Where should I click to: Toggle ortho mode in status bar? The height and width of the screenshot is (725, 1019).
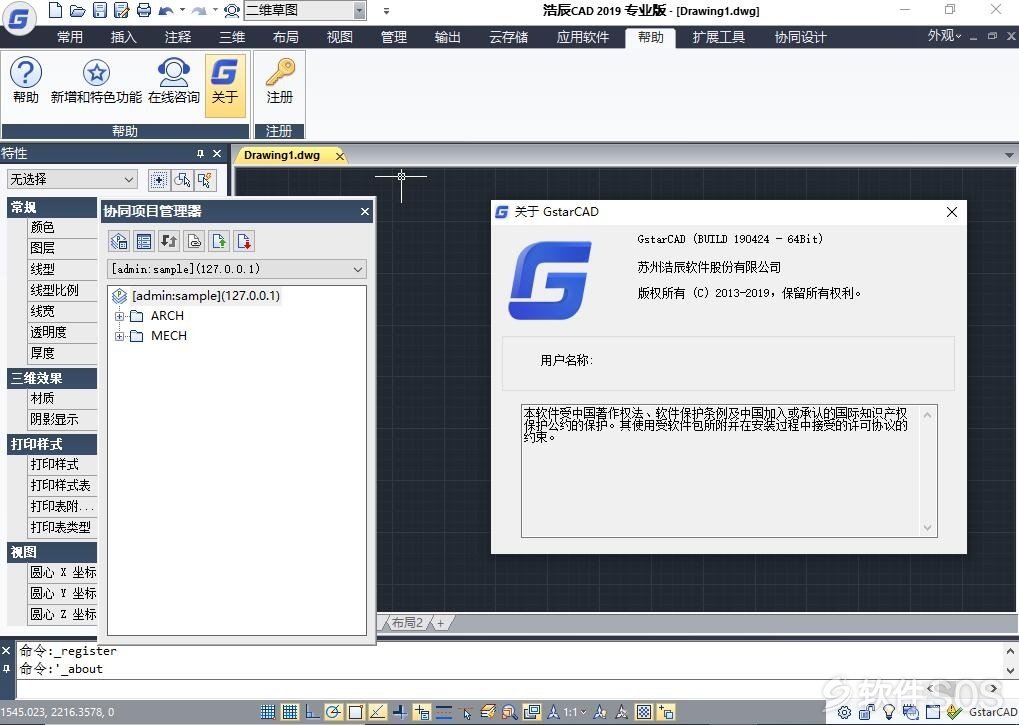point(312,712)
